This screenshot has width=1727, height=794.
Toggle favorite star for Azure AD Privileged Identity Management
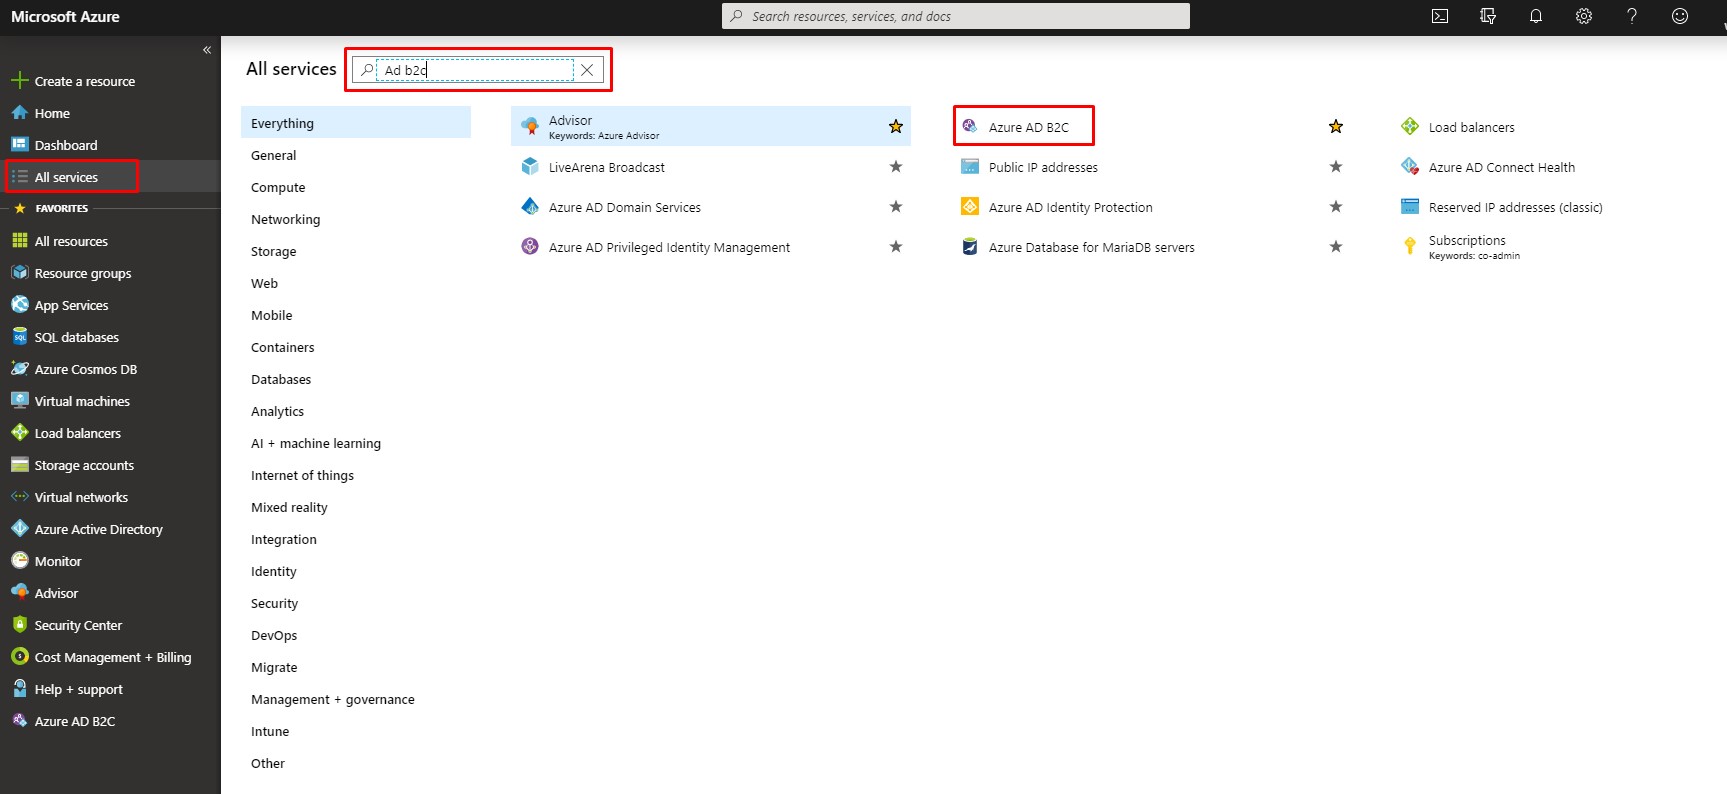[896, 246]
